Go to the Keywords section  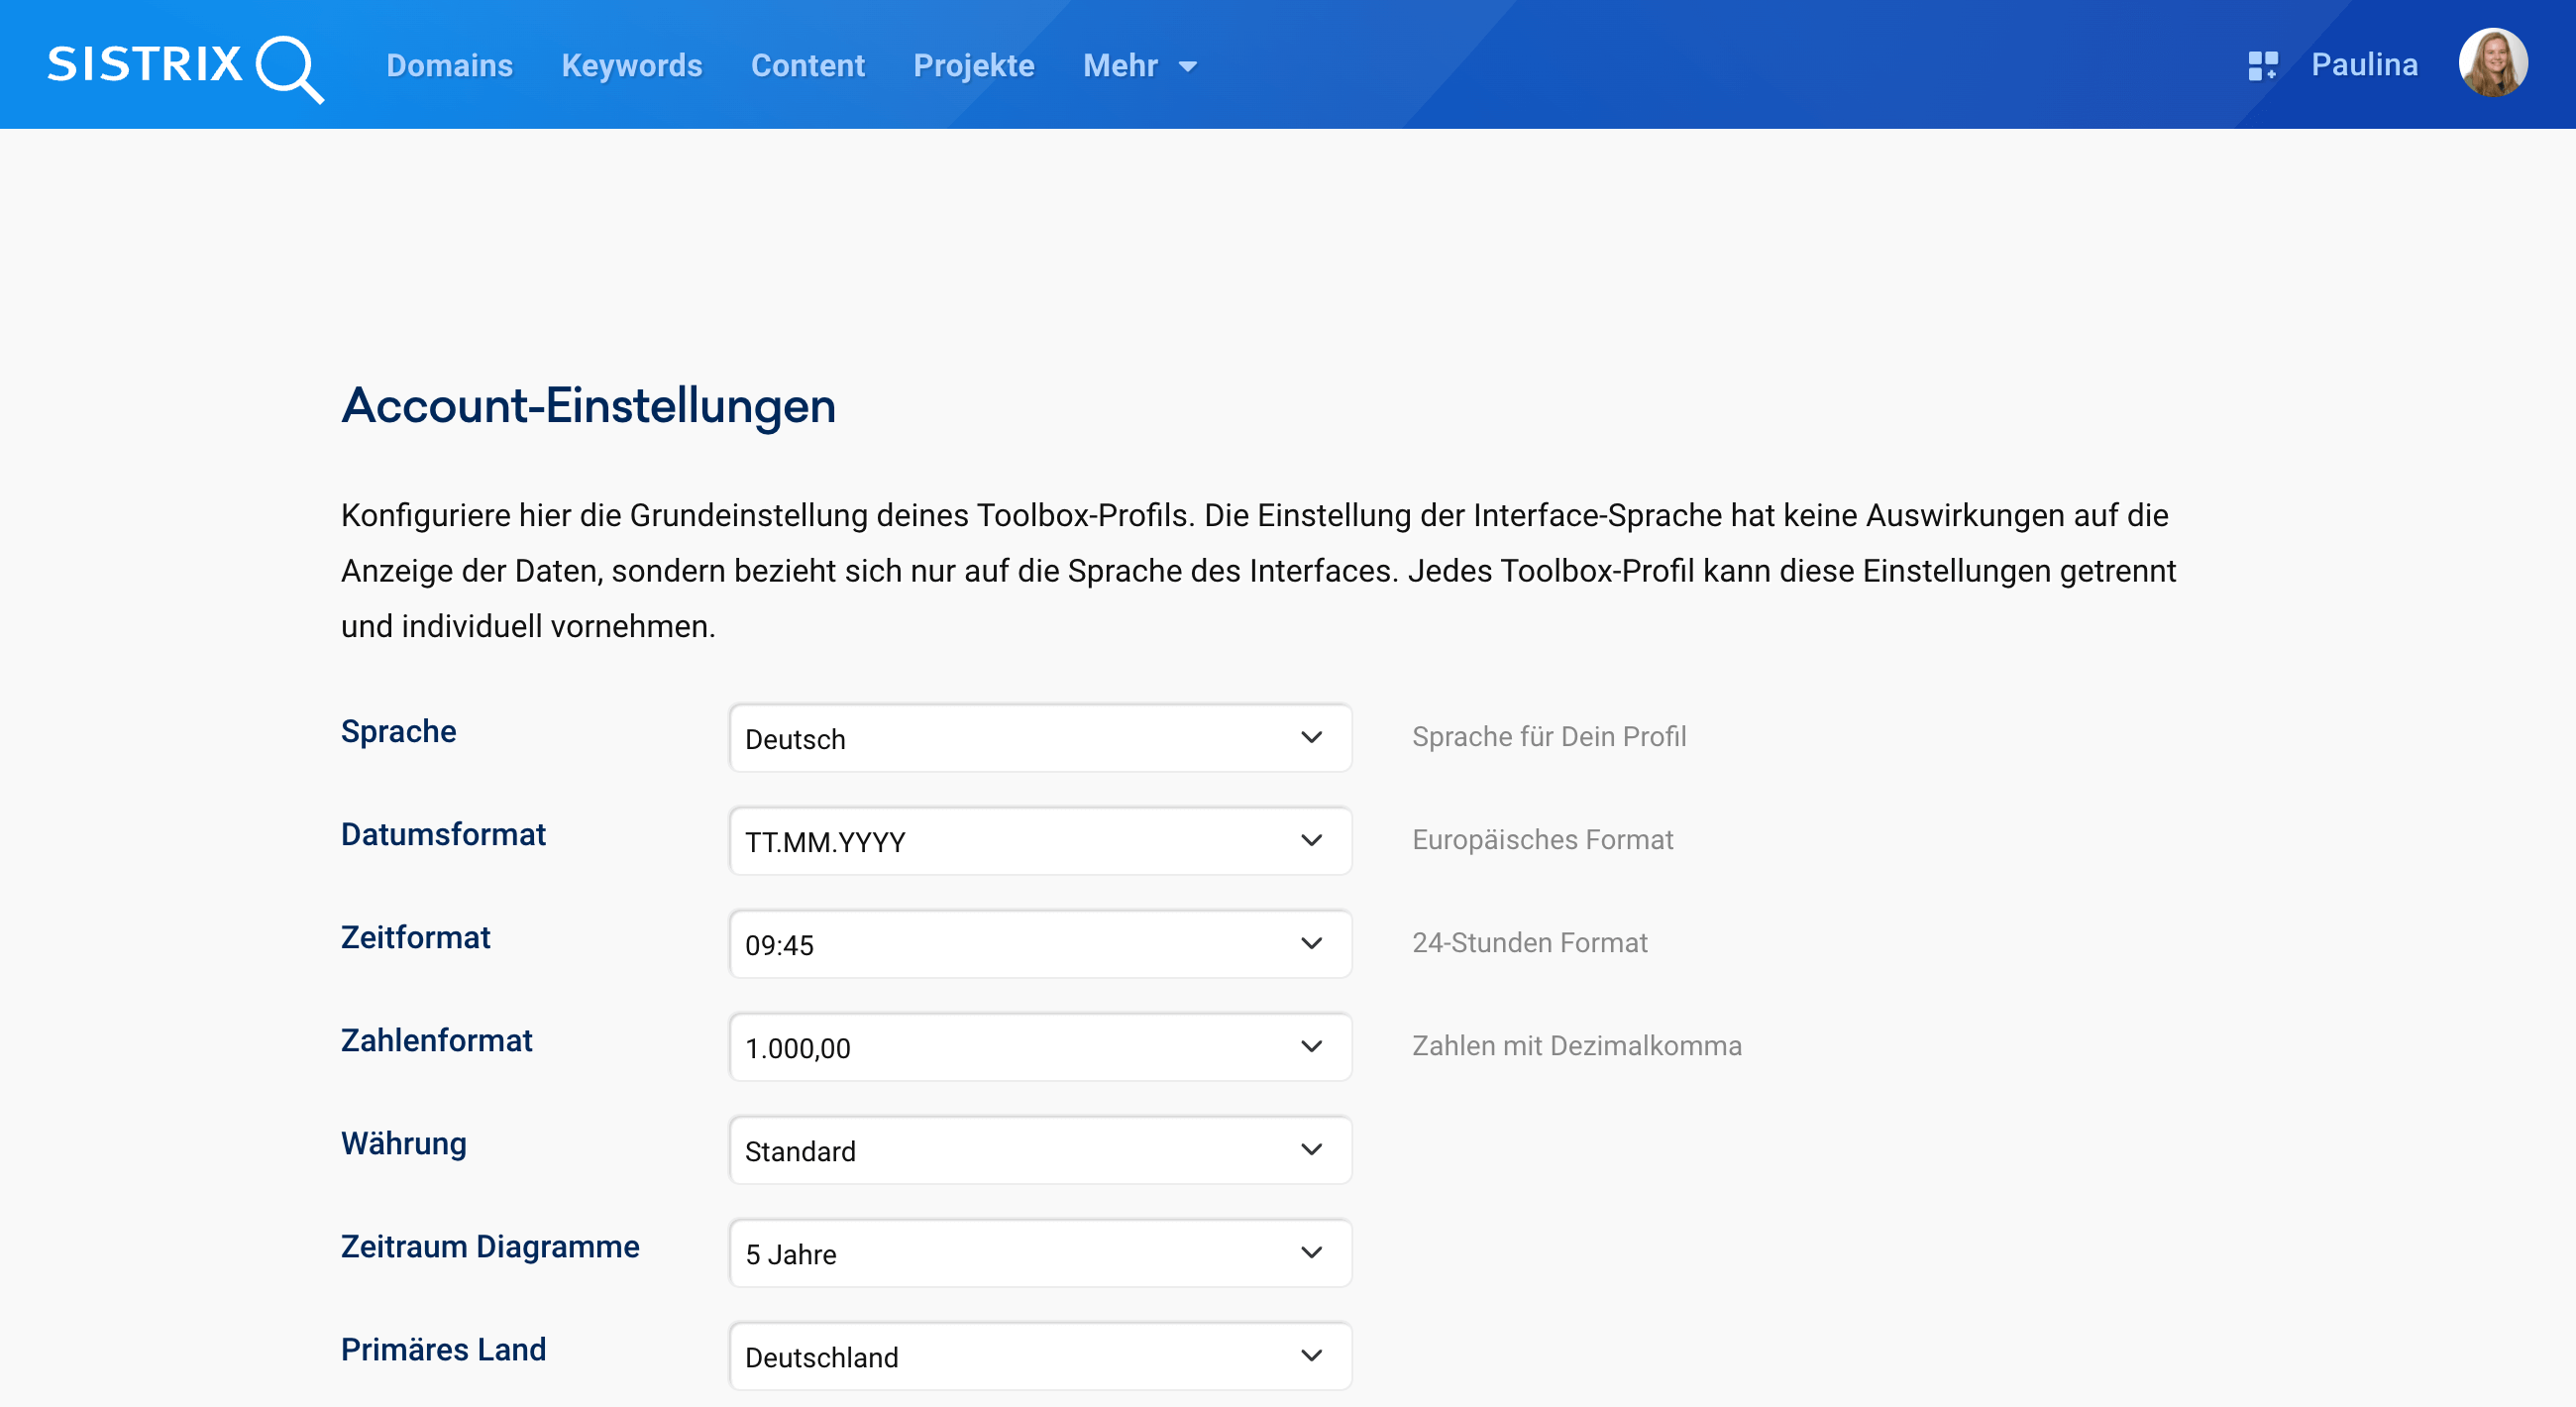[631, 66]
